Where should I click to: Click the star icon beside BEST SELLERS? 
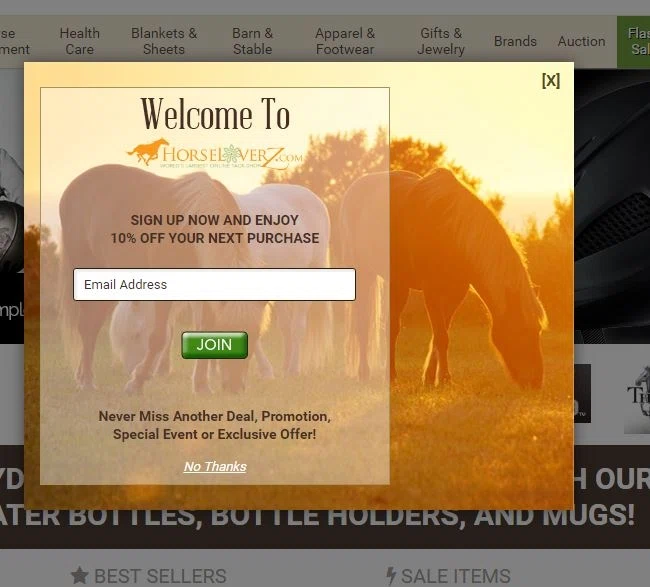click(80, 575)
